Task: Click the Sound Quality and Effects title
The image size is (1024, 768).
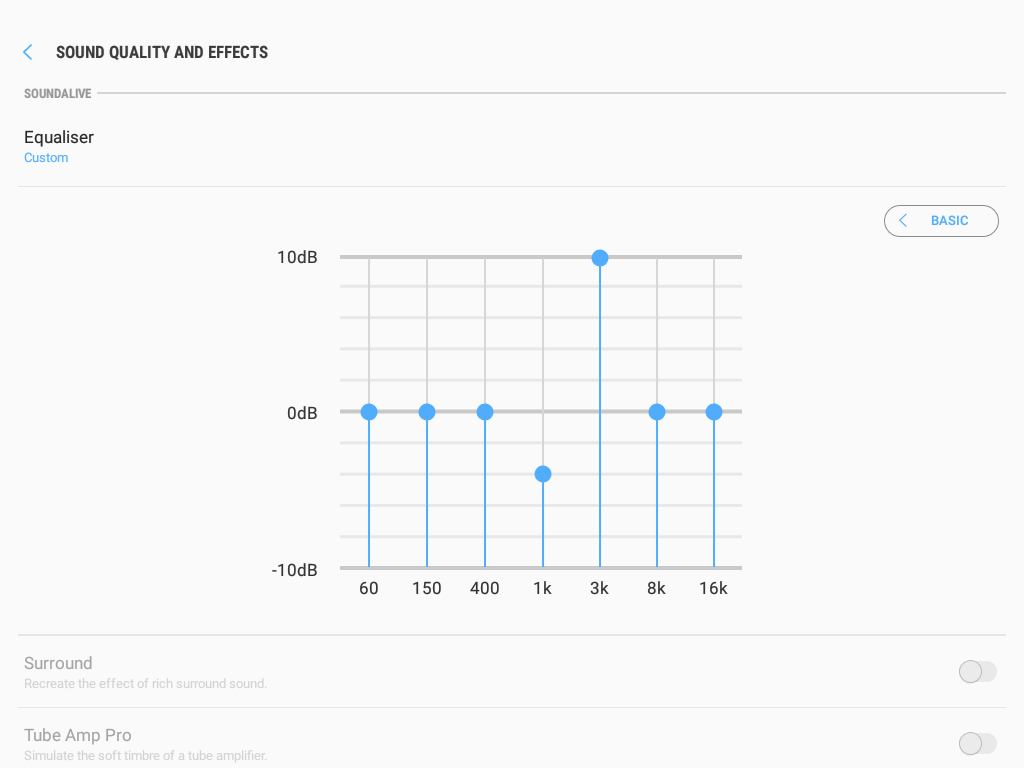Action: tap(162, 52)
